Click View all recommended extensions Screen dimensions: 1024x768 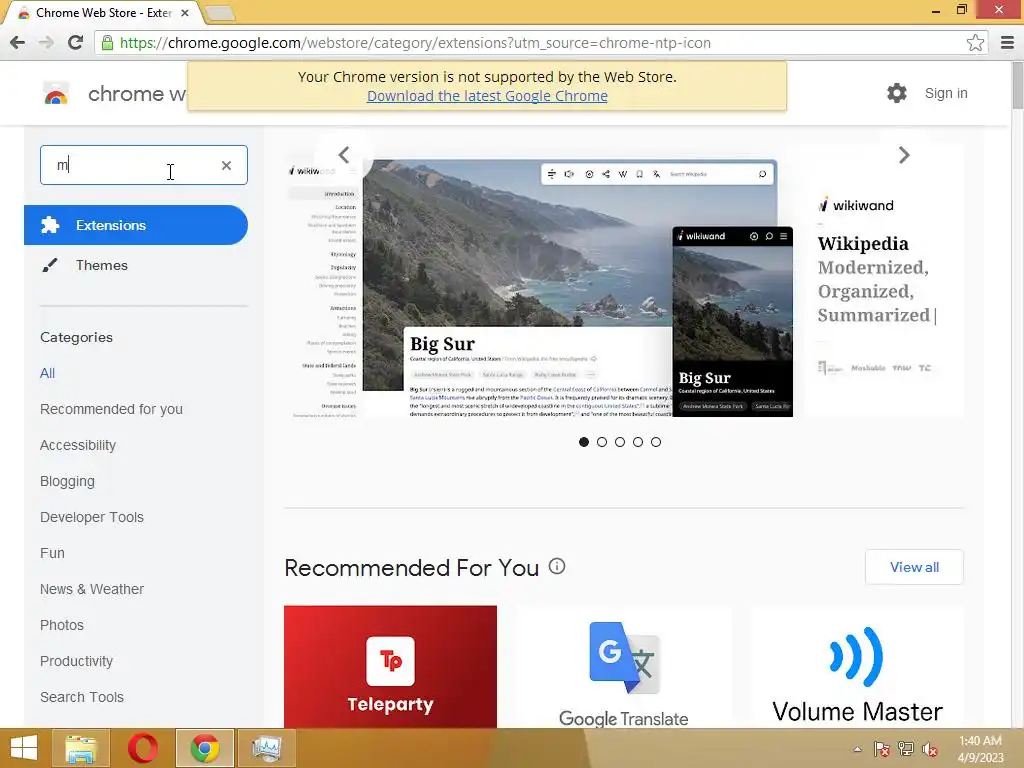914,567
